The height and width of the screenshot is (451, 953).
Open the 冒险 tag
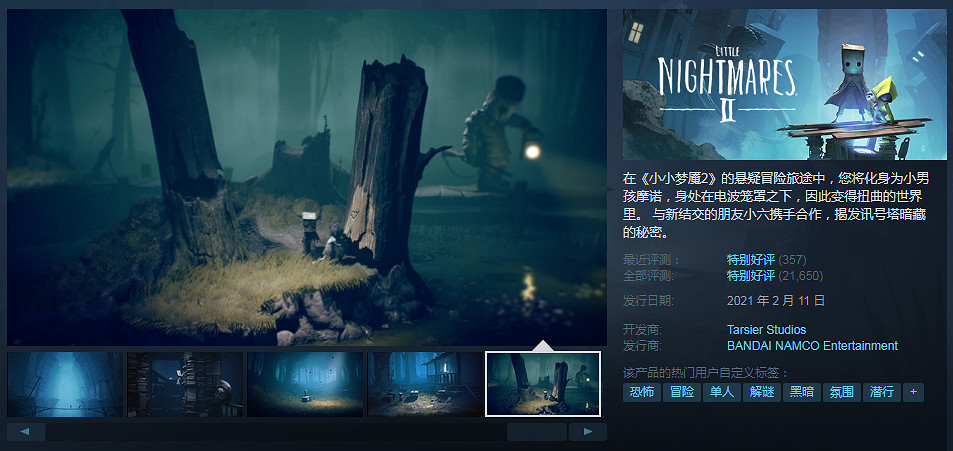click(x=682, y=392)
